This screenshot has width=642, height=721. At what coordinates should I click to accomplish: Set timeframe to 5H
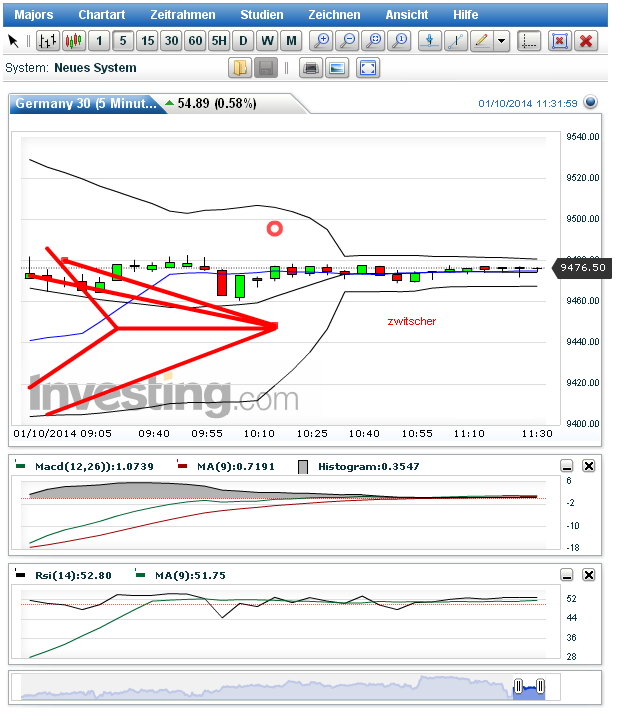pyautogui.click(x=219, y=41)
